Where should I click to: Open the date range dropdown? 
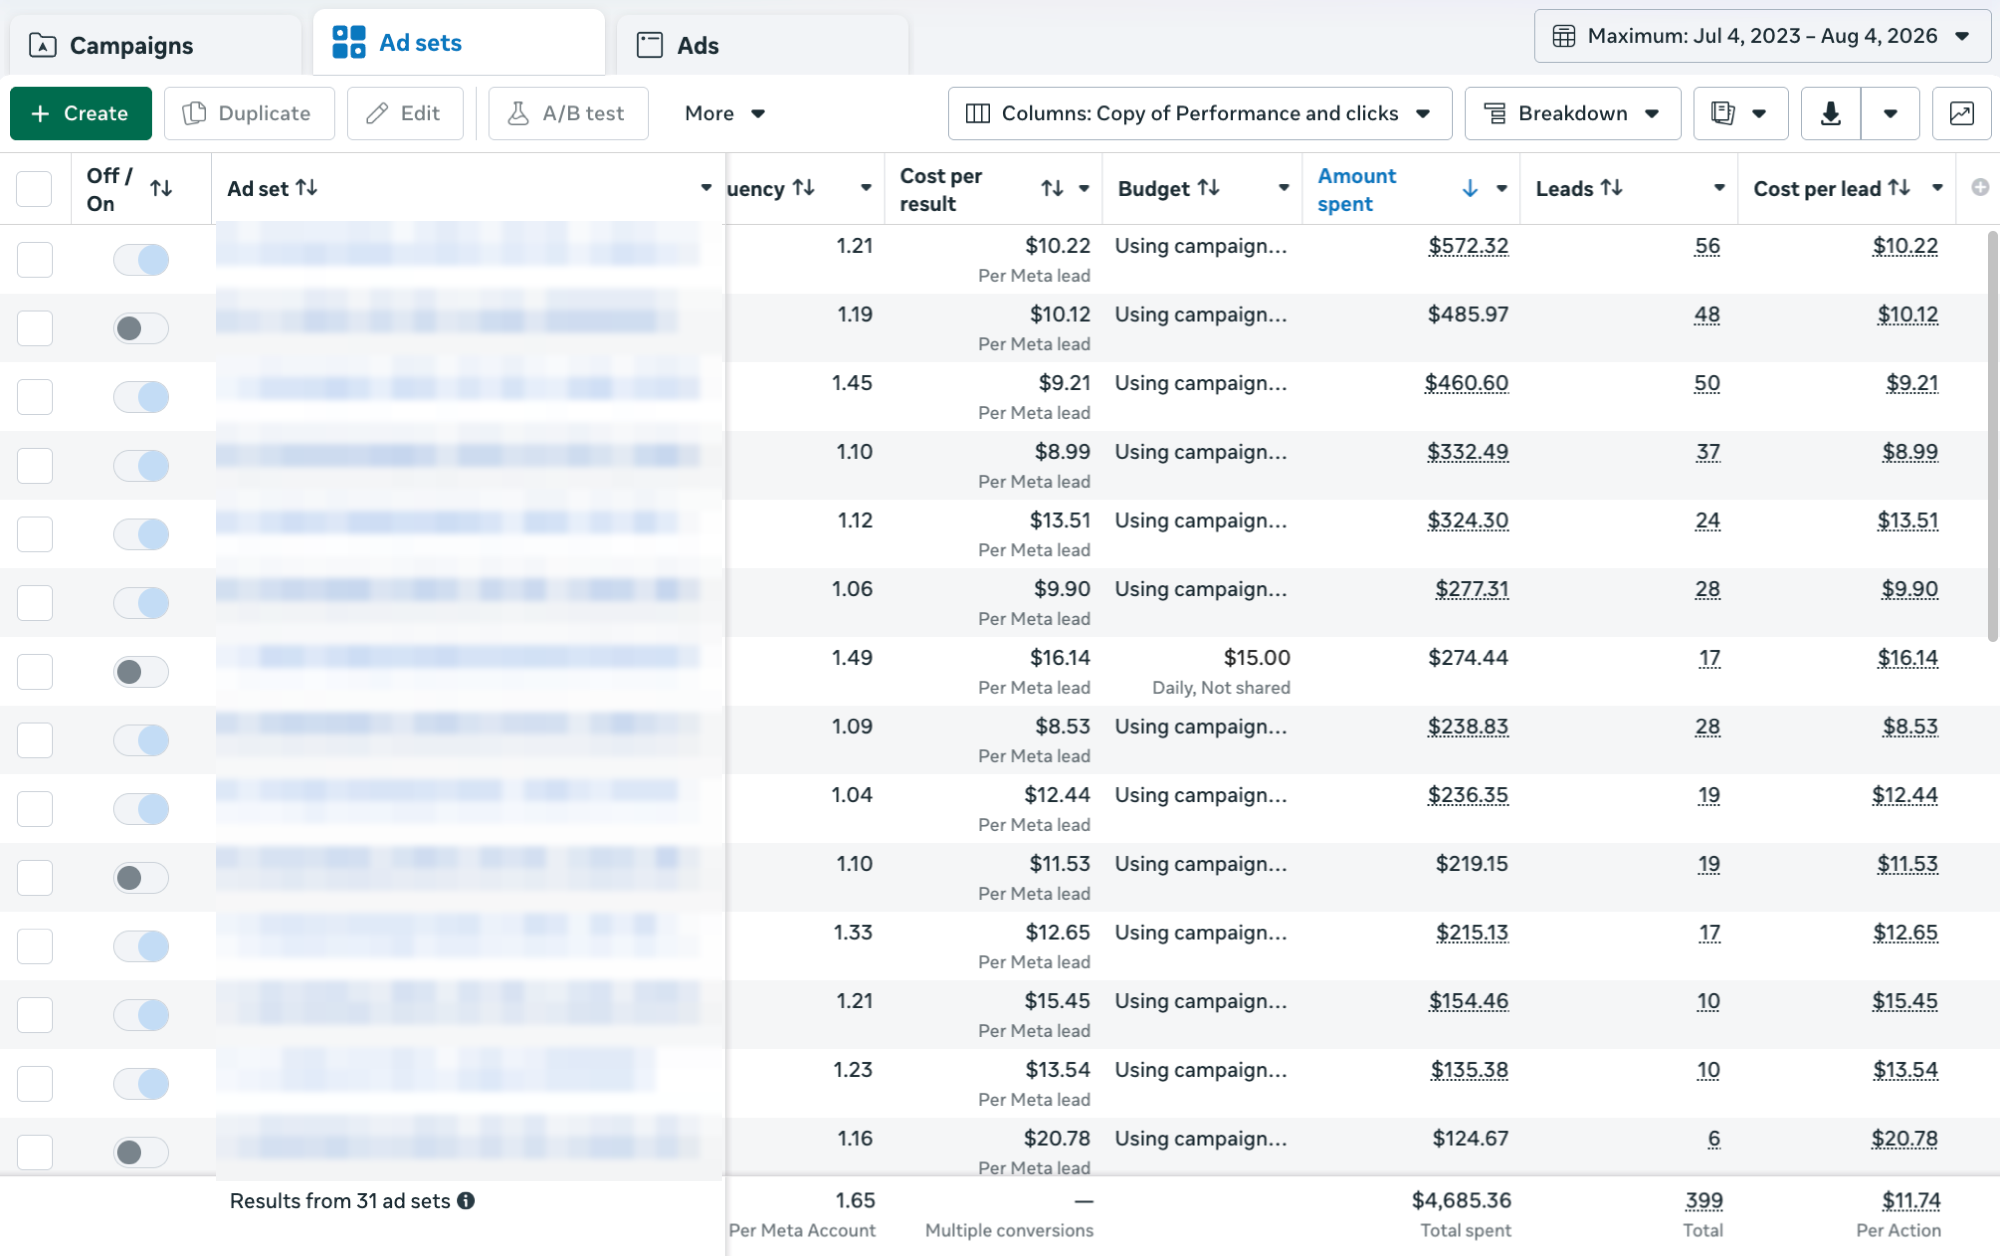pyautogui.click(x=1762, y=36)
